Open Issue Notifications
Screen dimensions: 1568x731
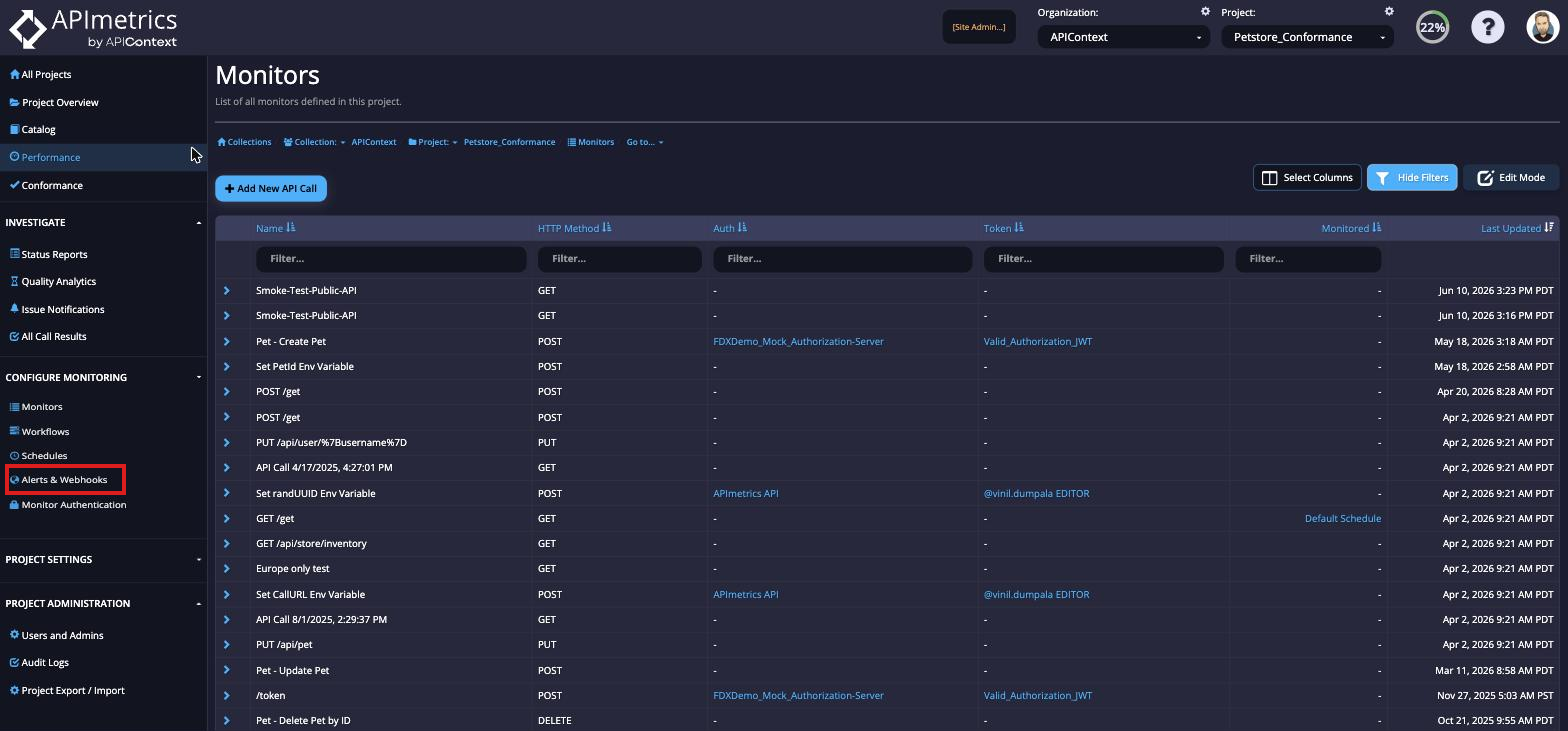tap(57, 309)
